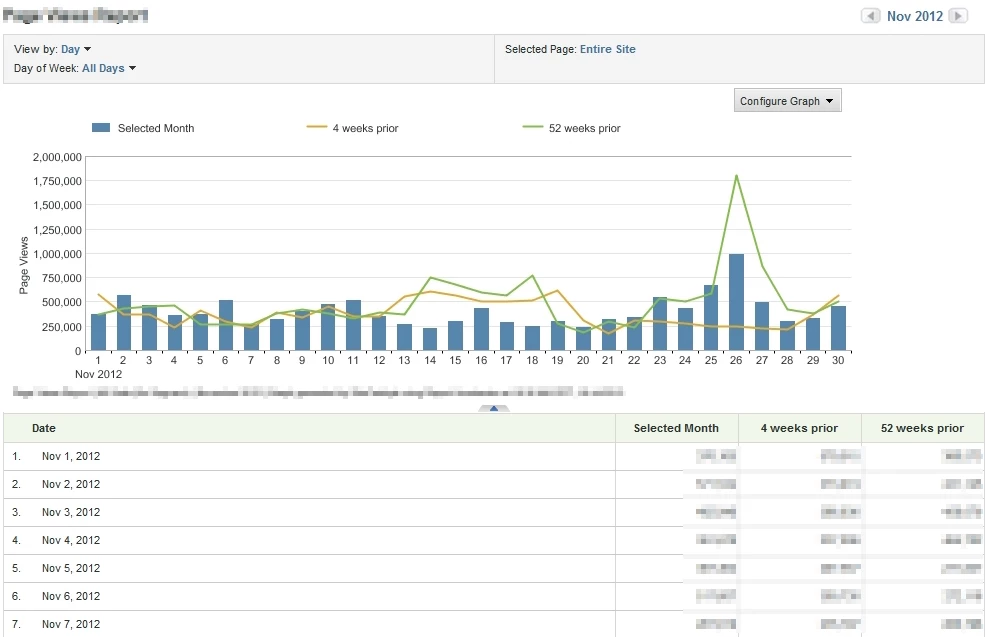
Task: Click the bar for day 2
Action: pos(124,323)
